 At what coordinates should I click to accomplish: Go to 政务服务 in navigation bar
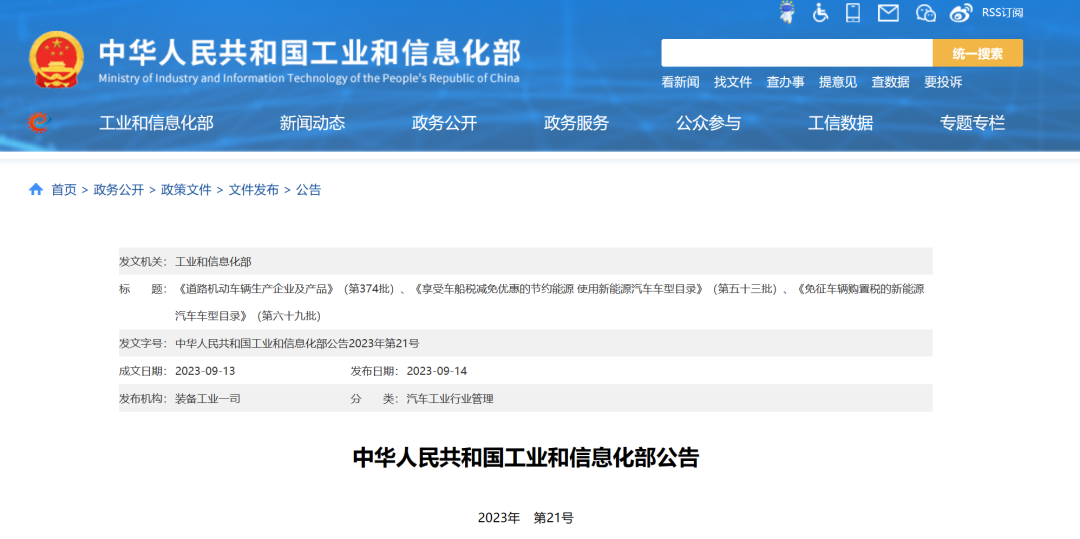tap(576, 123)
